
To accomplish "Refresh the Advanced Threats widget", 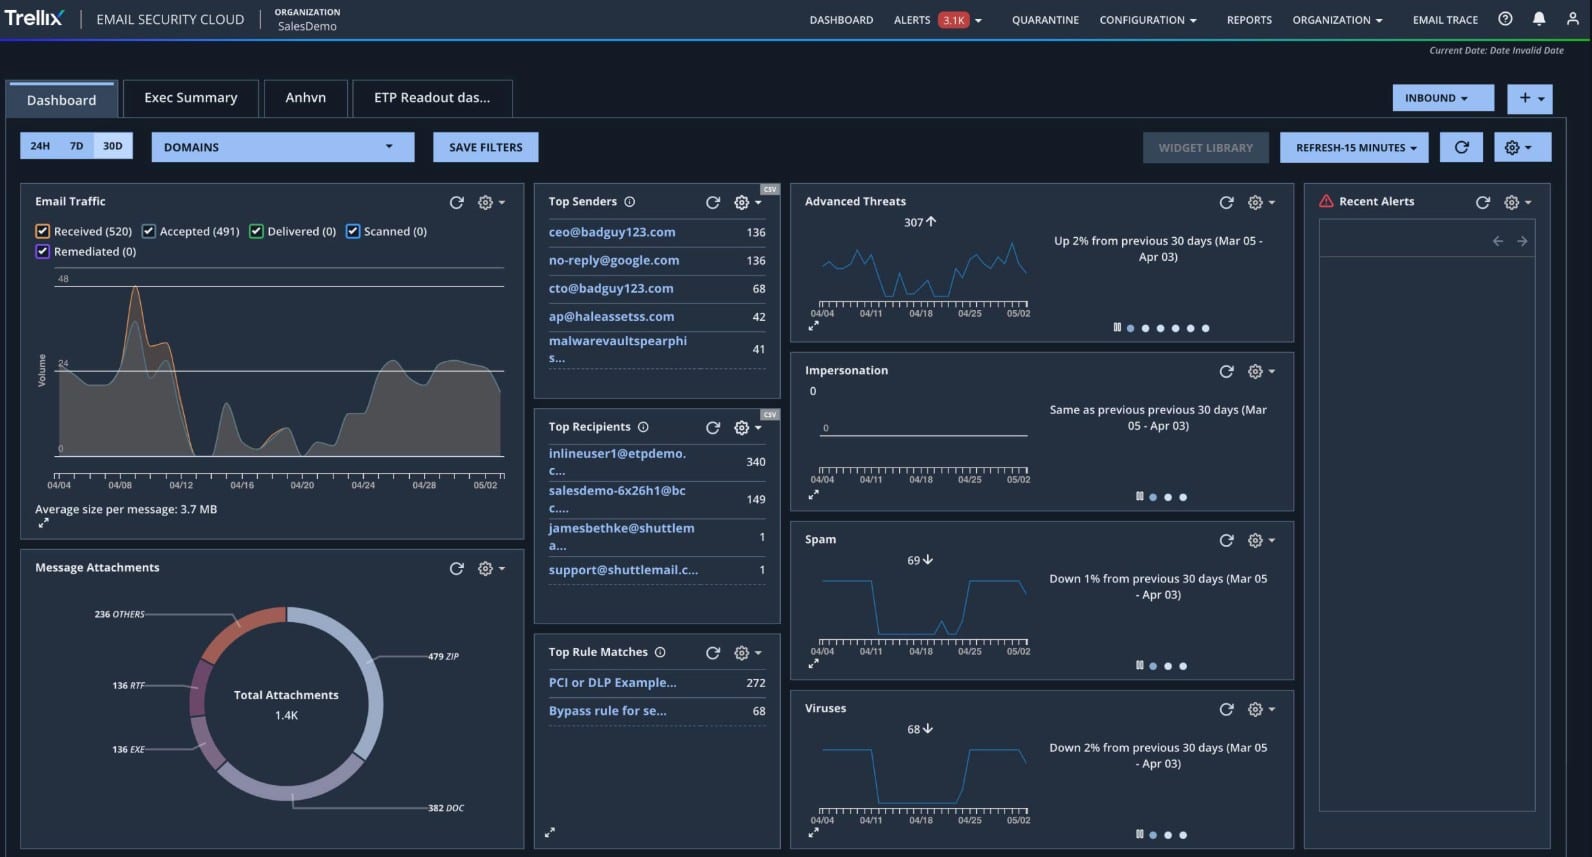I will (x=1226, y=202).
